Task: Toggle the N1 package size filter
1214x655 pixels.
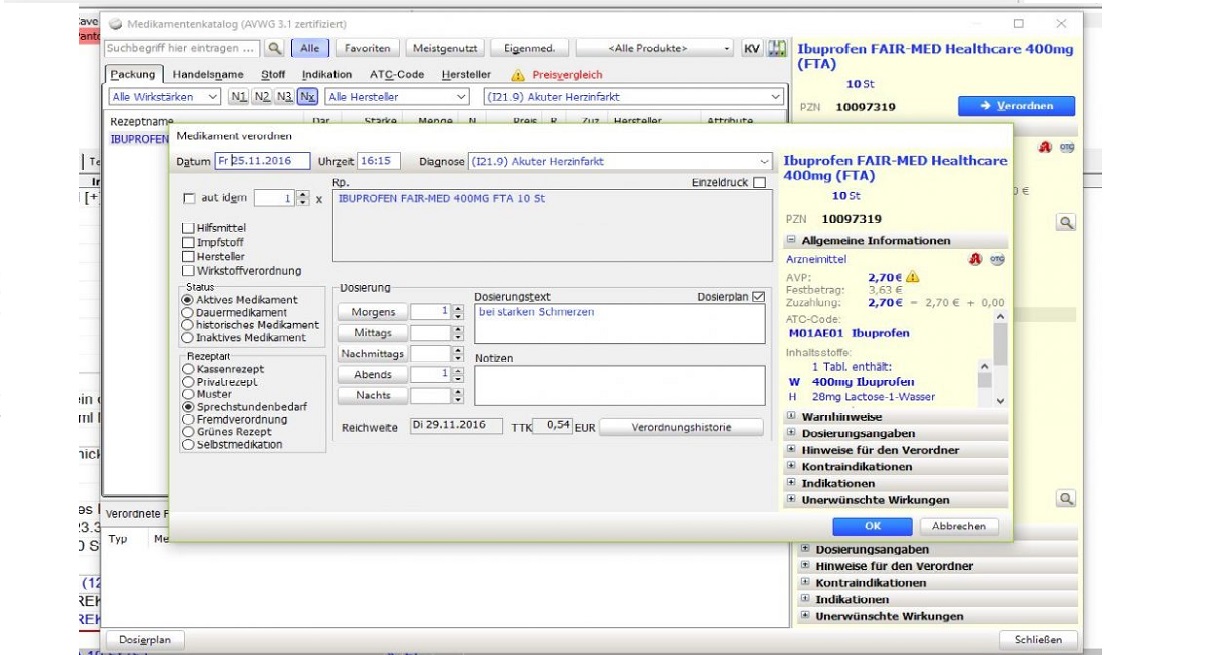Action: coord(238,97)
